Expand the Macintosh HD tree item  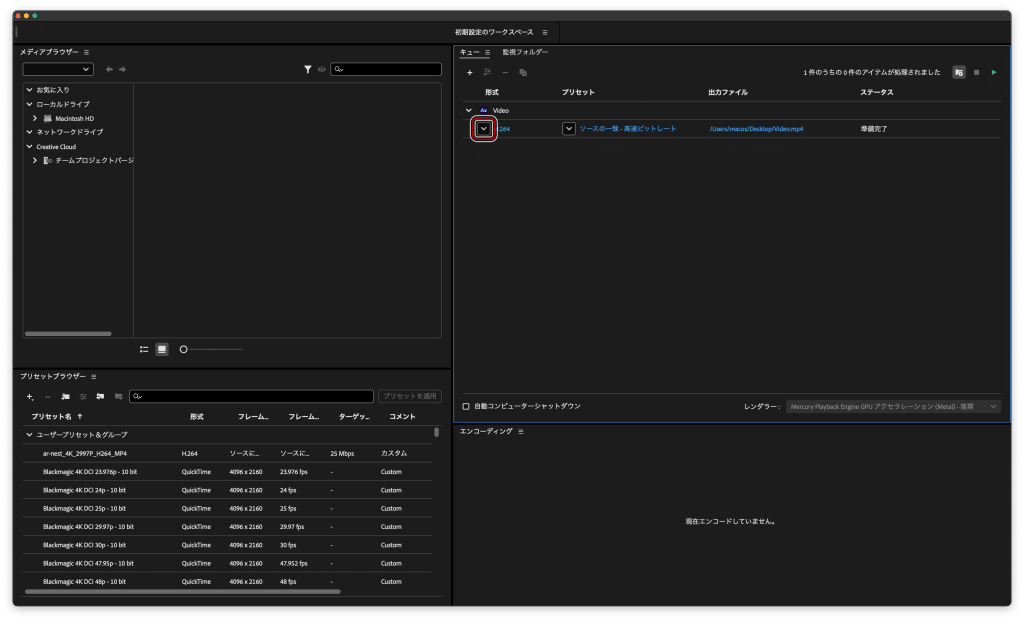[x=35, y=118]
